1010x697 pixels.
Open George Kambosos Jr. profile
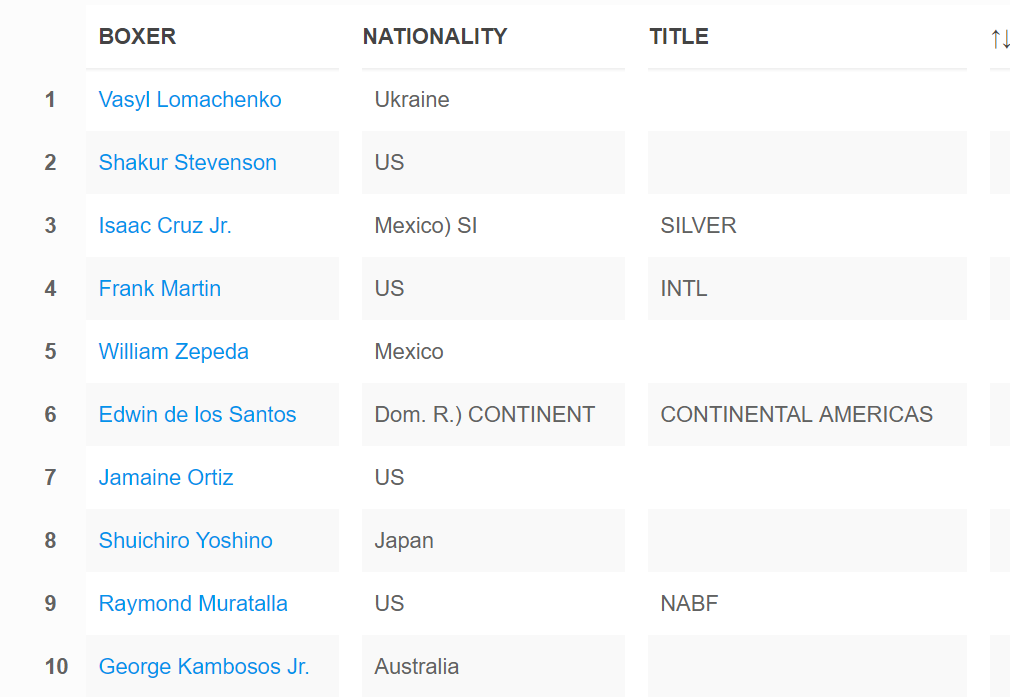204,666
